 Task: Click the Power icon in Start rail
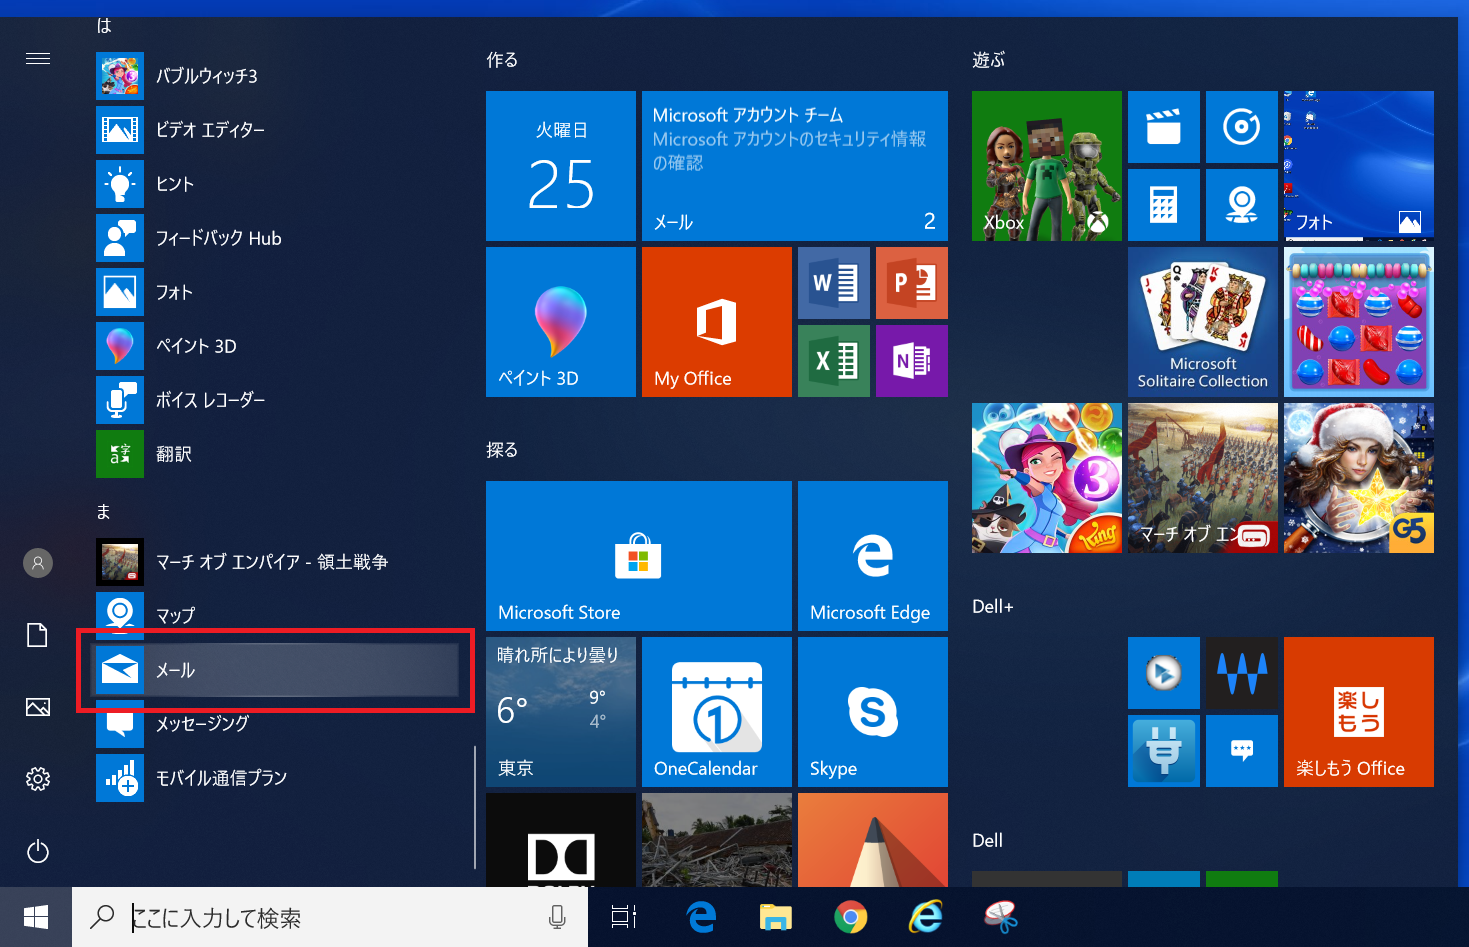(x=38, y=851)
